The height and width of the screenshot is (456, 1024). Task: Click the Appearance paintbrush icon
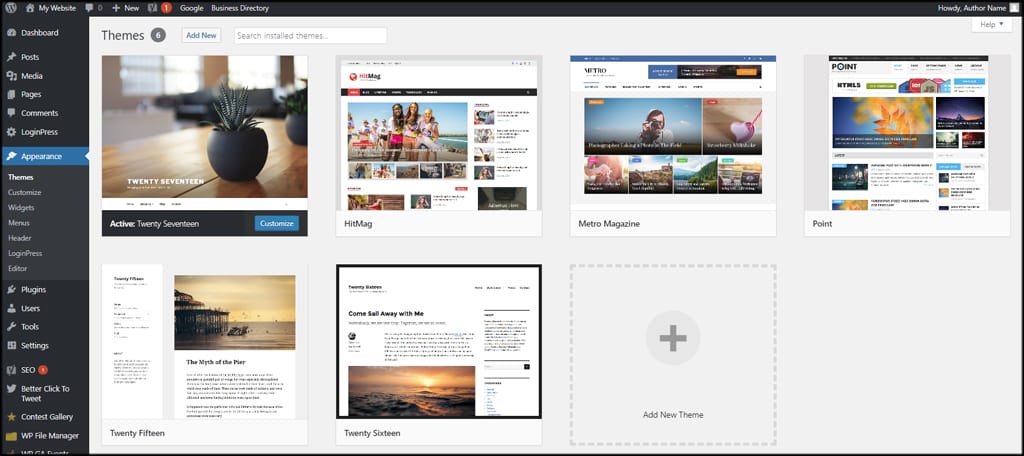(11, 156)
